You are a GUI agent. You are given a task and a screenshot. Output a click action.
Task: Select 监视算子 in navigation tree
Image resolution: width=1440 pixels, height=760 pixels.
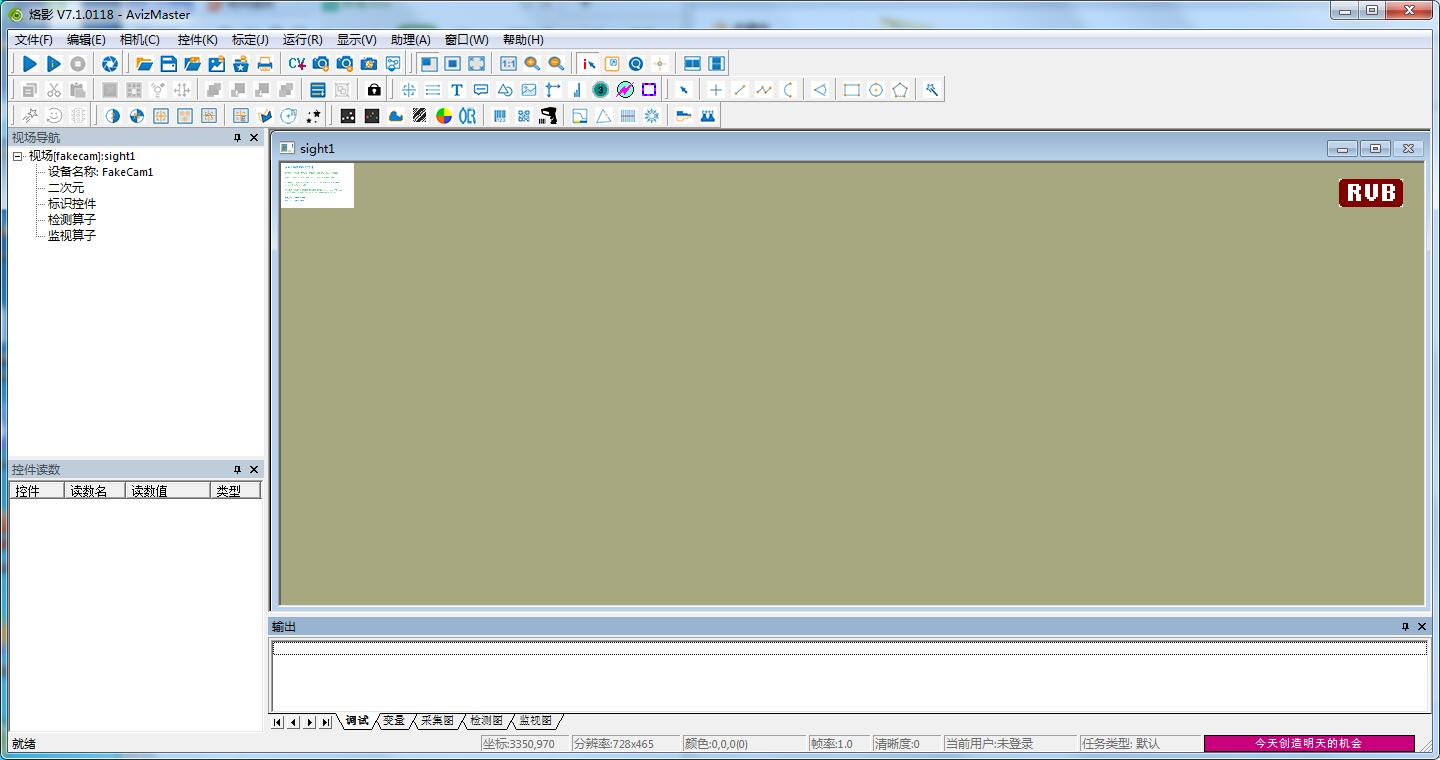72,236
